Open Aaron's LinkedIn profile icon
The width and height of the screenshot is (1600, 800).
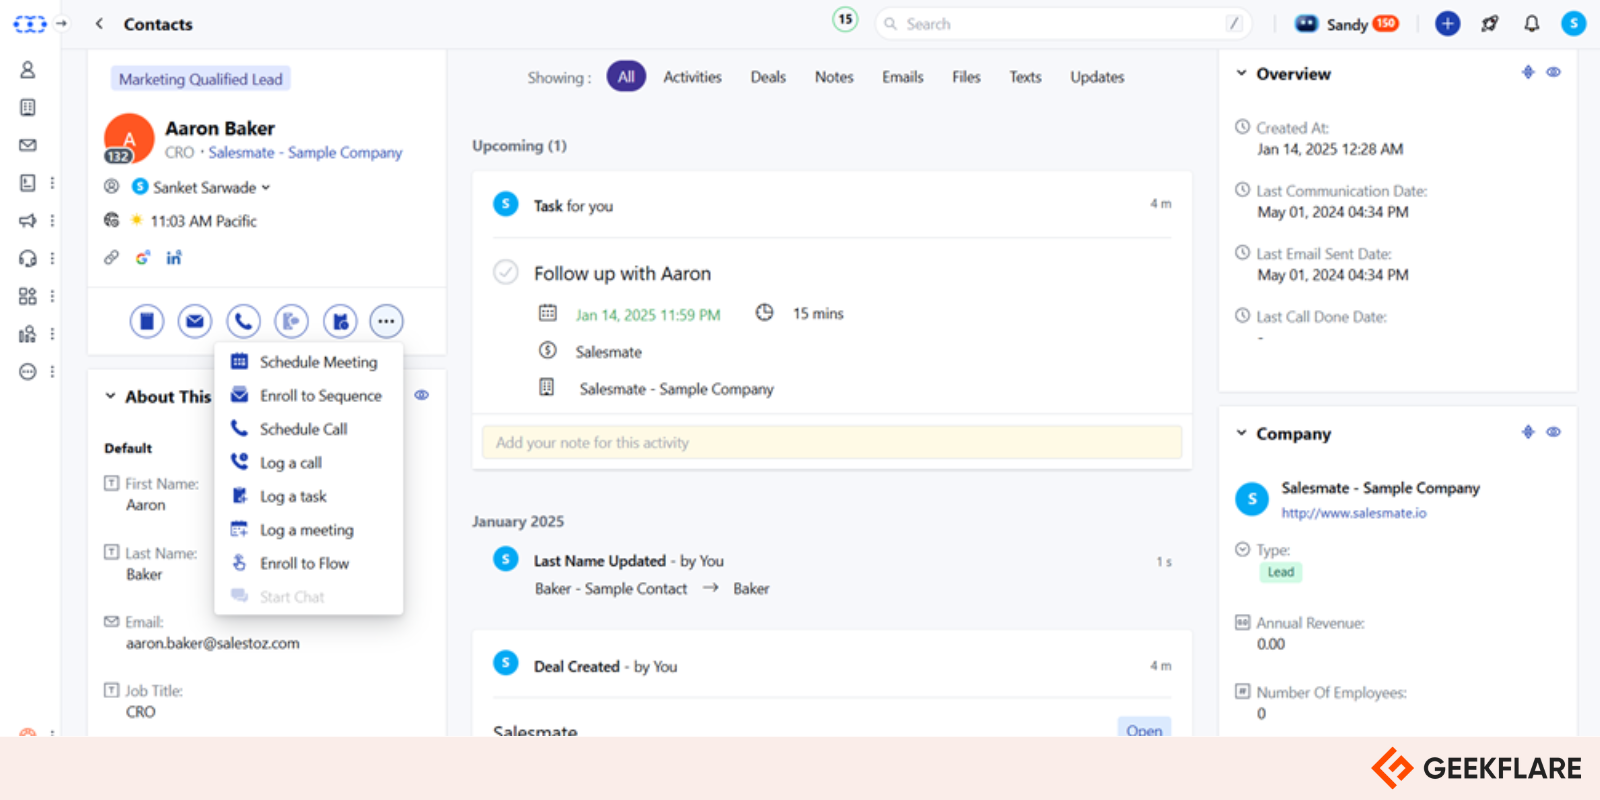(174, 258)
